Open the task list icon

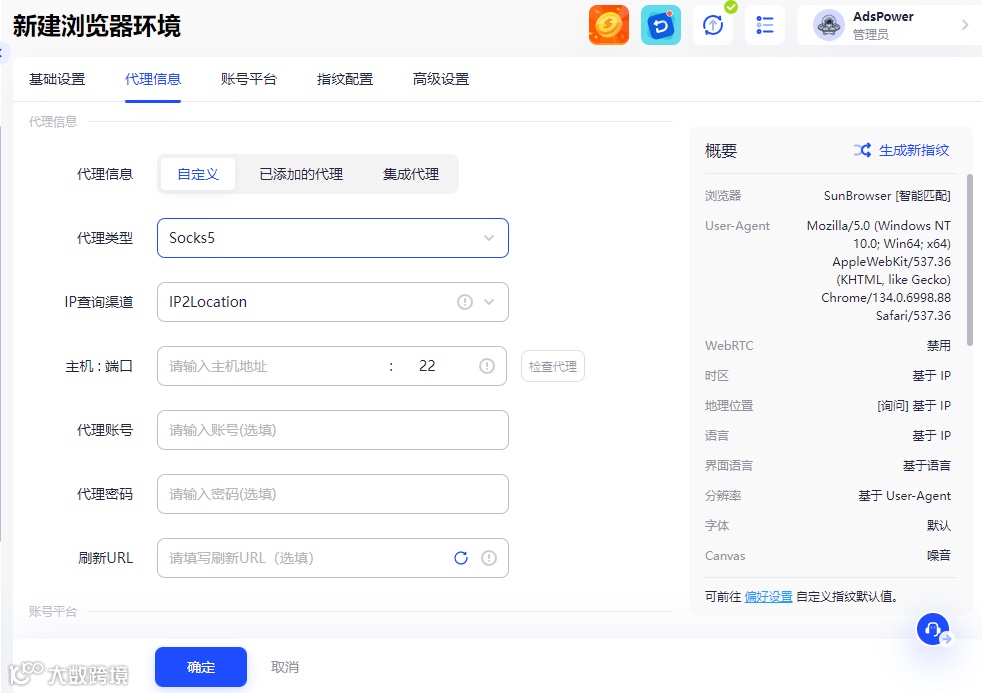pyautogui.click(x=765, y=25)
